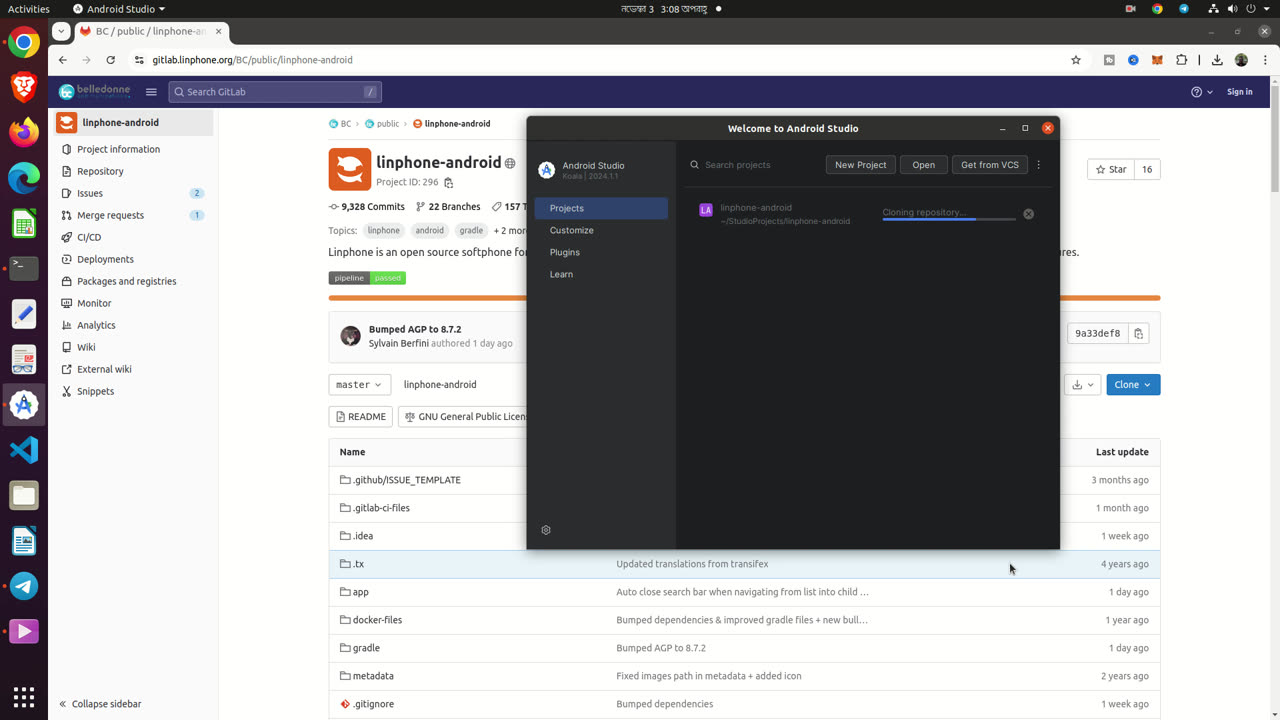Click the linphone-android LA project icon
1280x720 pixels.
point(706,210)
